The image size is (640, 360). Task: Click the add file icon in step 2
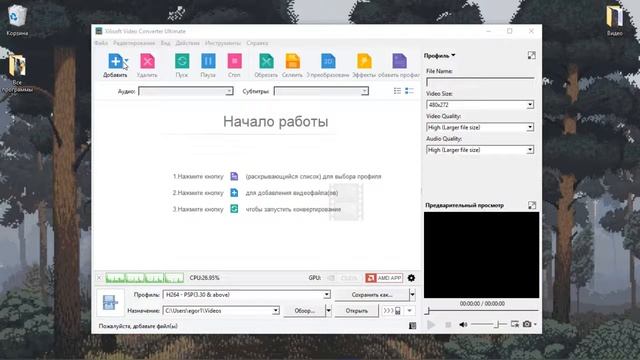tap(234, 193)
